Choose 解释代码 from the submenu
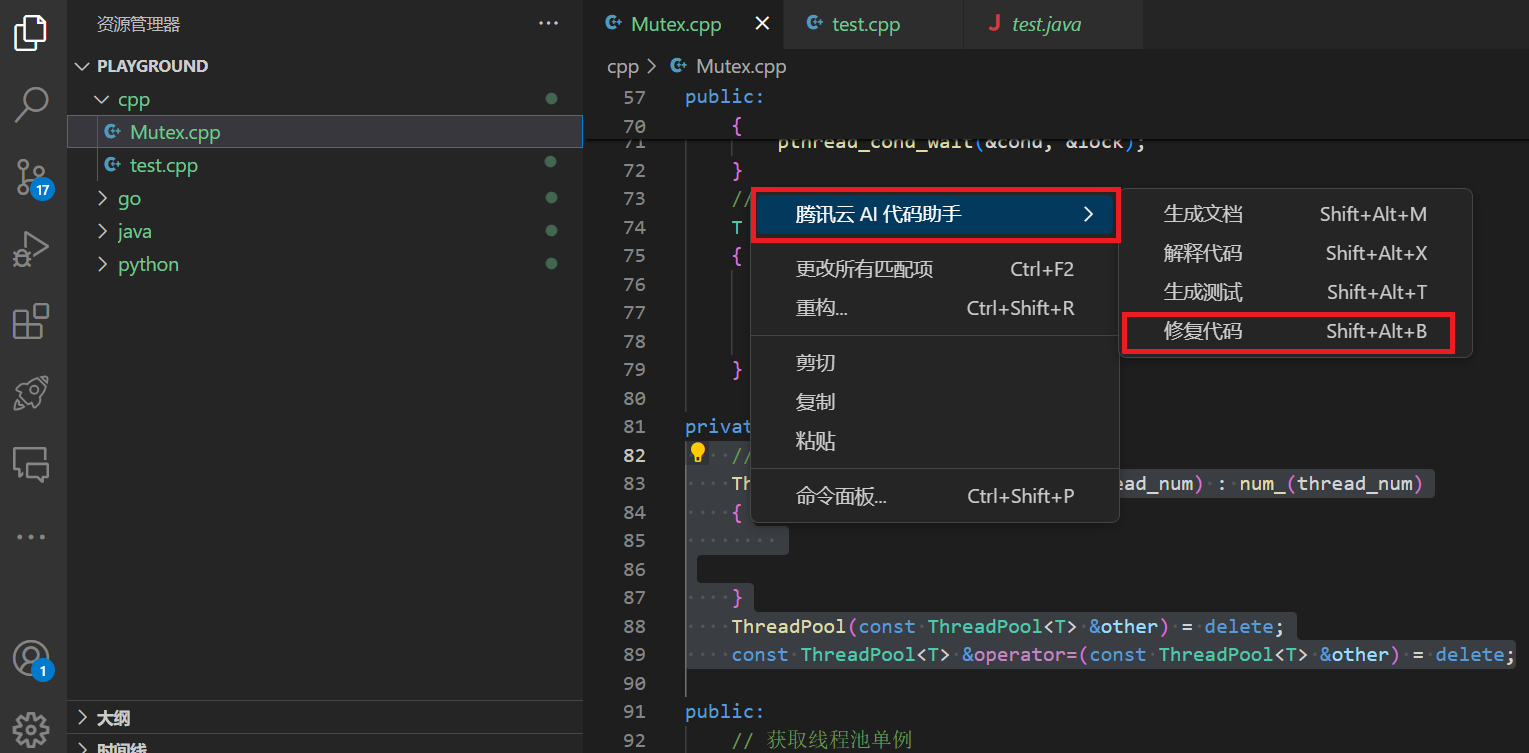 tap(1295, 253)
